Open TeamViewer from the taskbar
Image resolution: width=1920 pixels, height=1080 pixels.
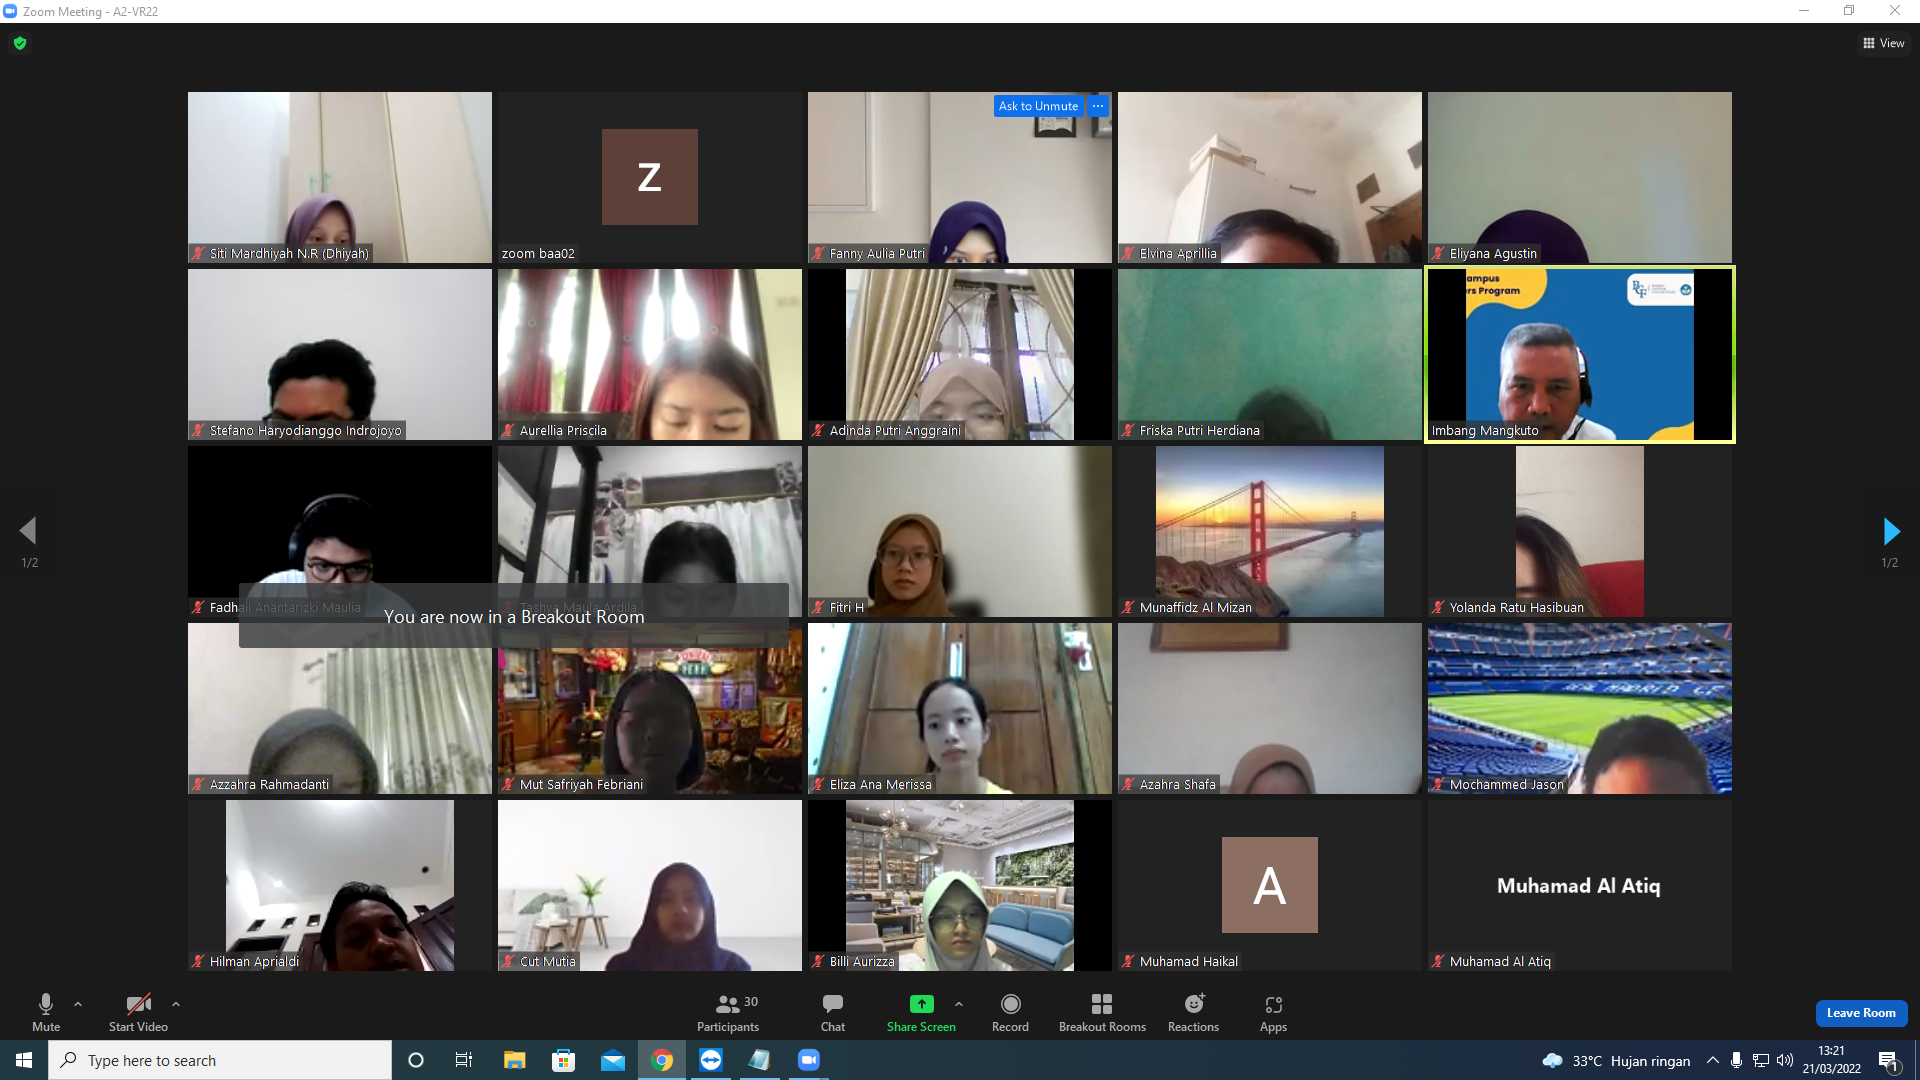point(711,1060)
